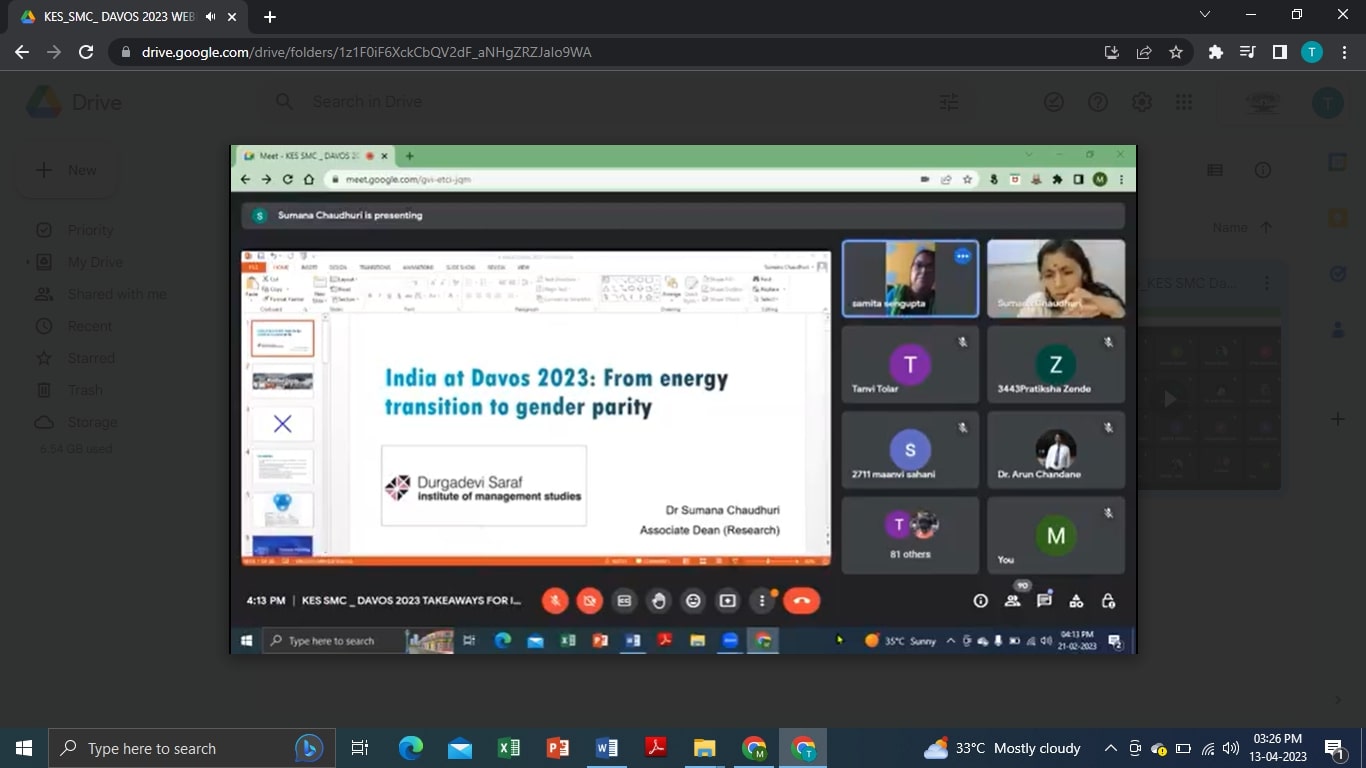Open the Mail app from the taskbar
The height and width of the screenshot is (768, 1366).
click(460, 748)
